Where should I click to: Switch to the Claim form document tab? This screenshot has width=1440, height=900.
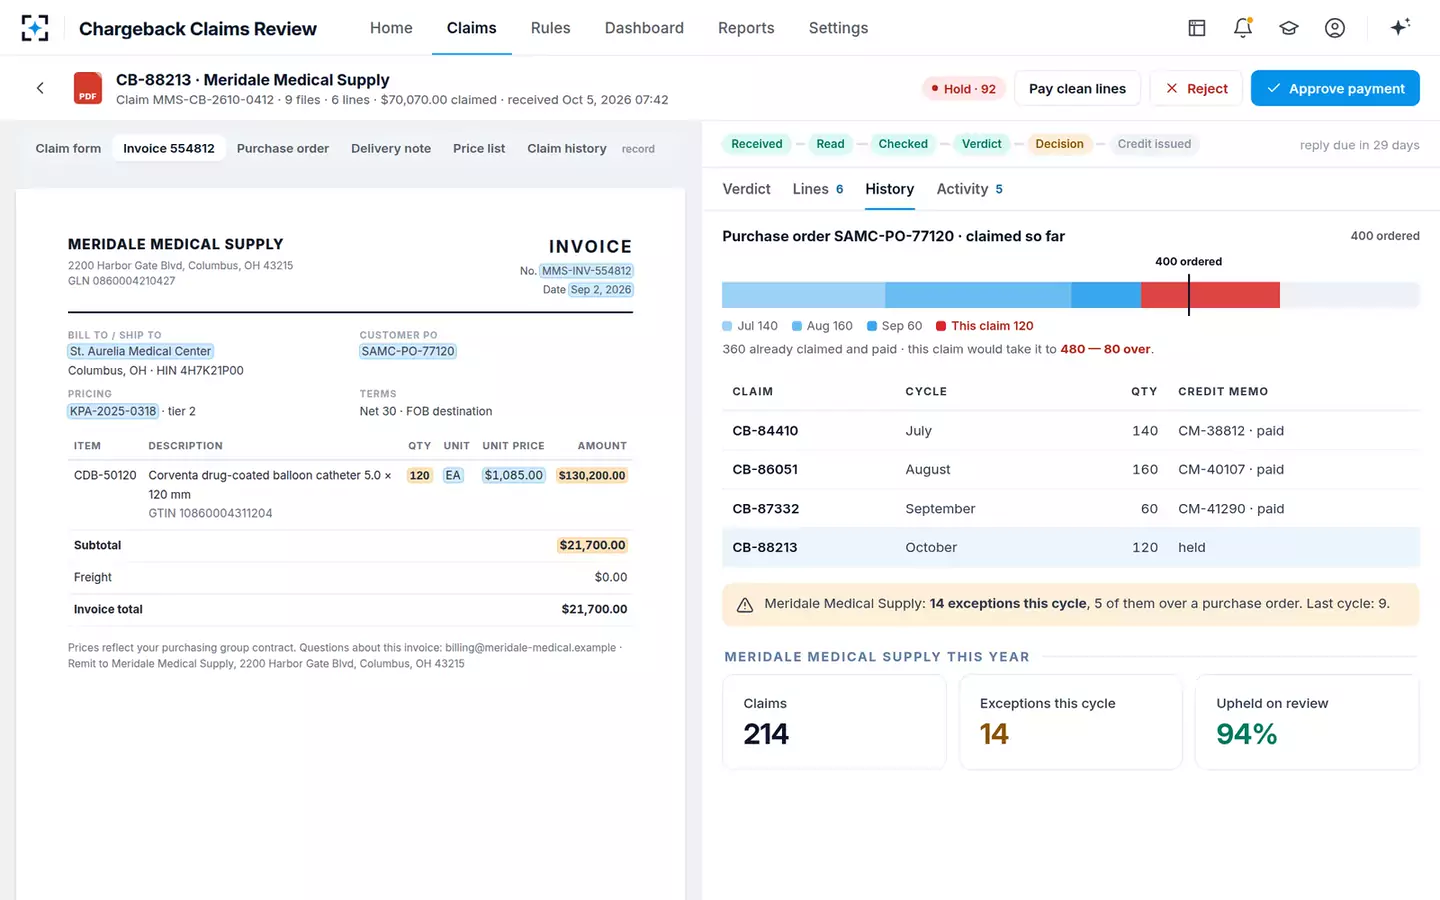click(x=68, y=148)
